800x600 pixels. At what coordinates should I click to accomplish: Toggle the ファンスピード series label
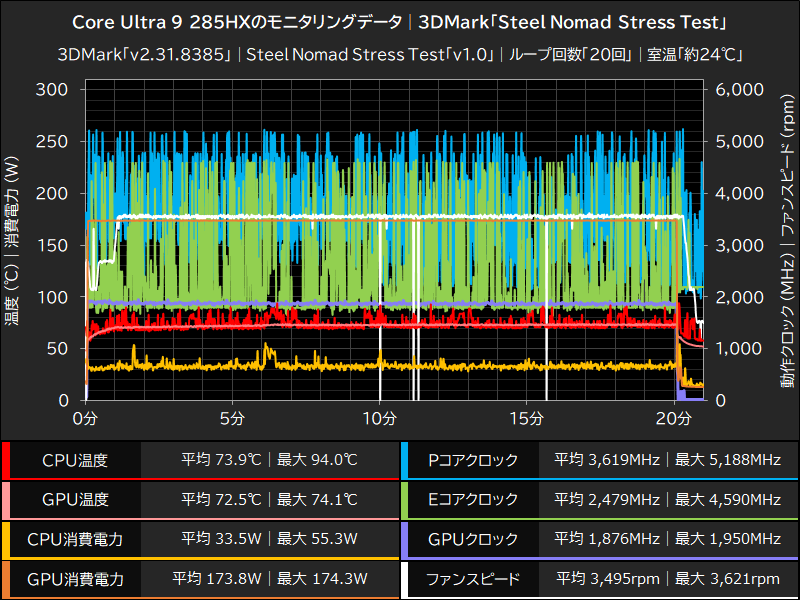tap(472, 579)
